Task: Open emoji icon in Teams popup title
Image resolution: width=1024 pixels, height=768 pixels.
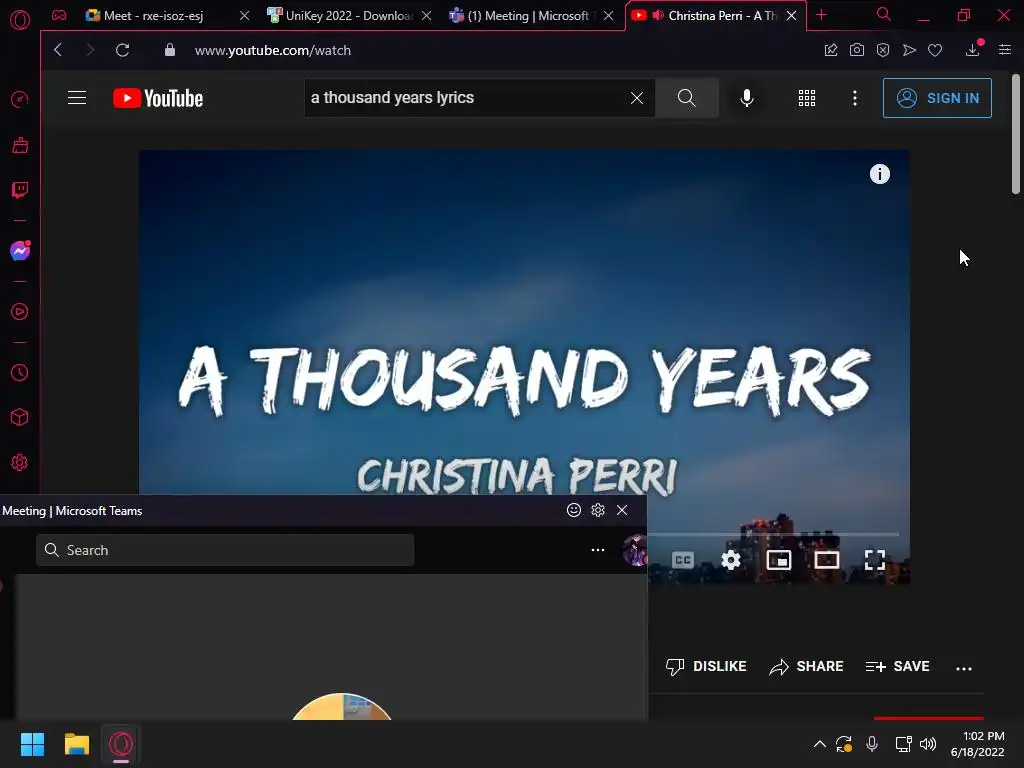Action: coord(574,510)
